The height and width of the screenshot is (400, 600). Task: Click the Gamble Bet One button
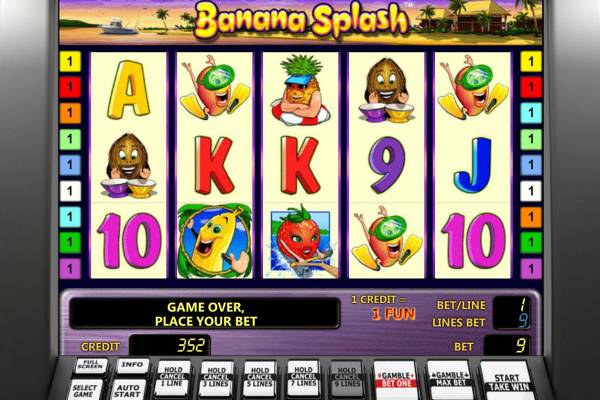coord(396,380)
